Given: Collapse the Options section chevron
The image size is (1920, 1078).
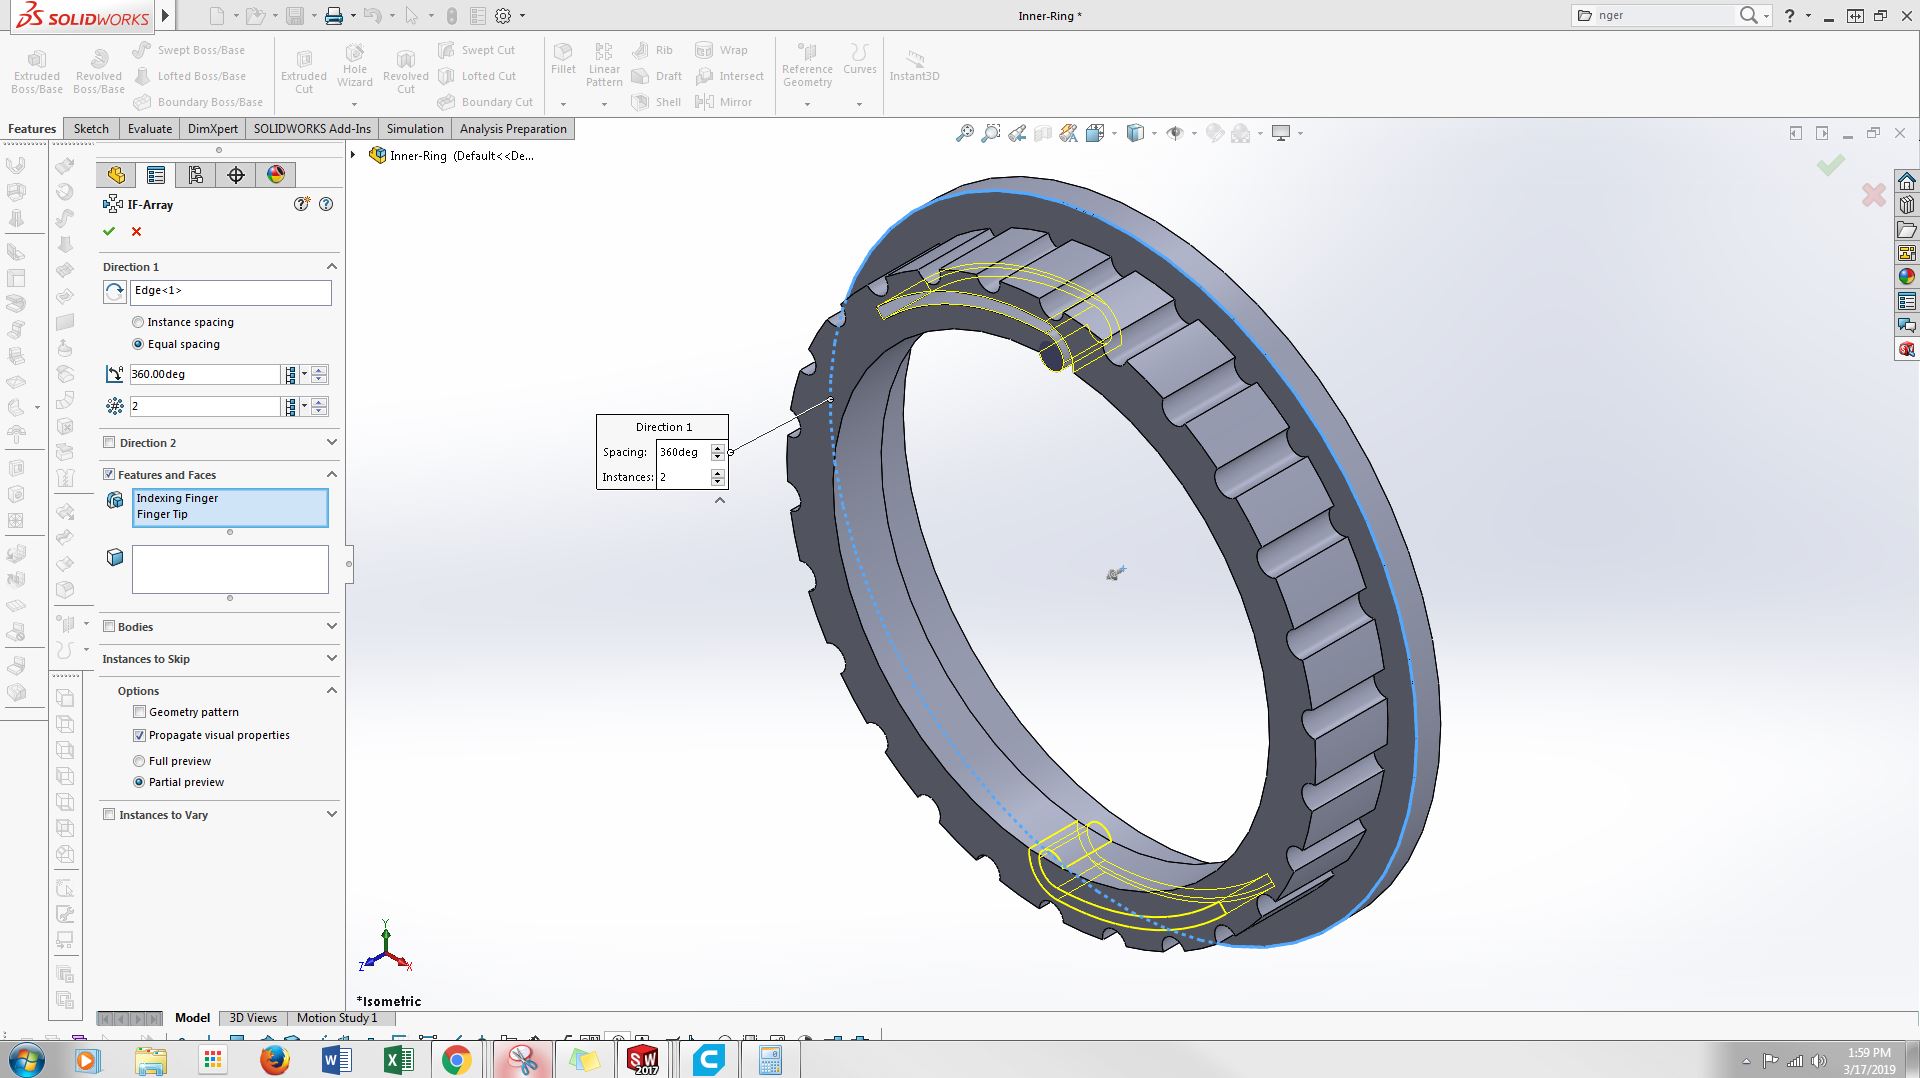Looking at the screenshot, I should coord(332,690).
